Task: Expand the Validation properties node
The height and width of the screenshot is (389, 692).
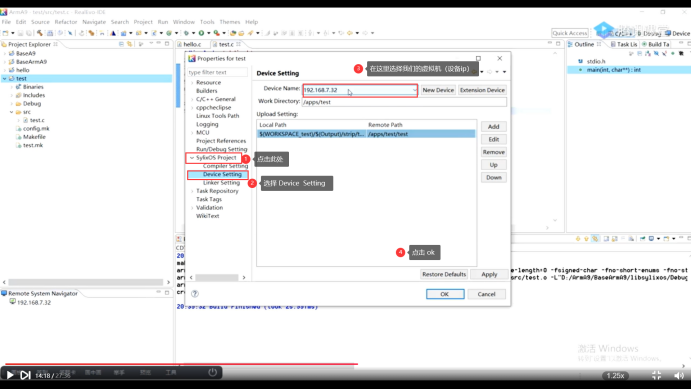Action: coord(192,208)
